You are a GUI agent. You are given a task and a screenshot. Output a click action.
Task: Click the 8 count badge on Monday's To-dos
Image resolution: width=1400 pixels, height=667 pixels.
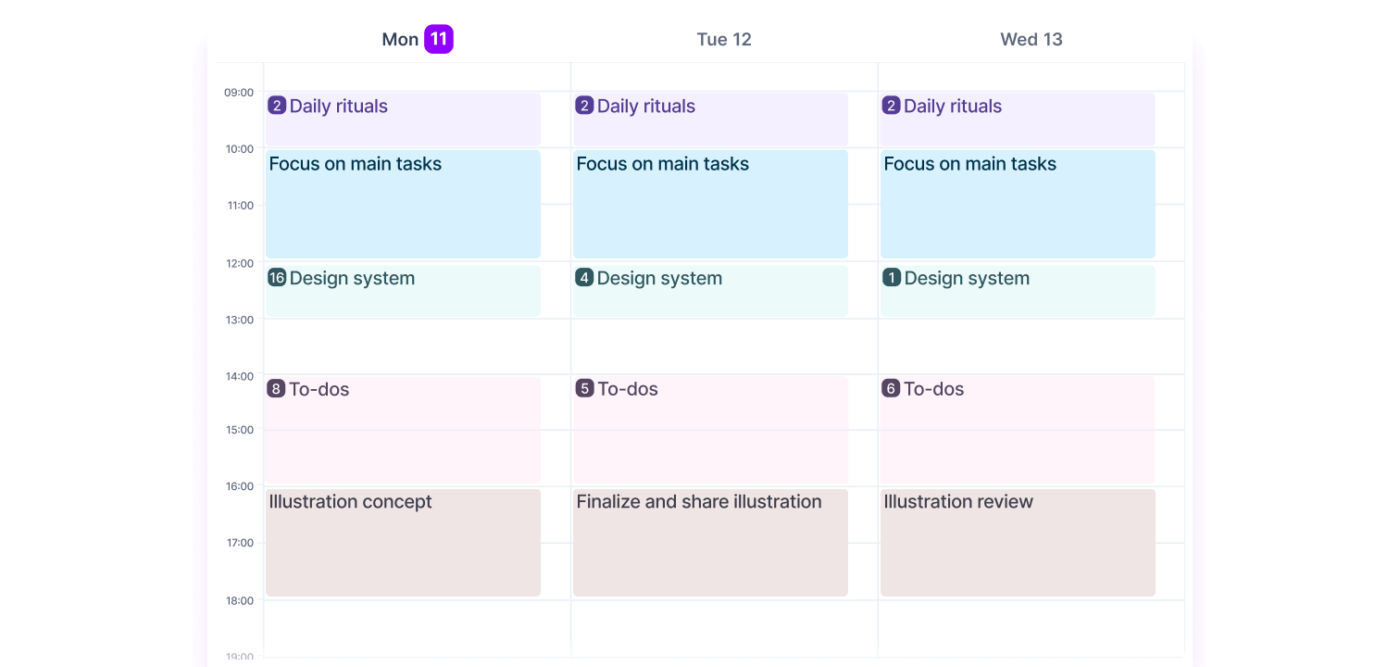276,389
